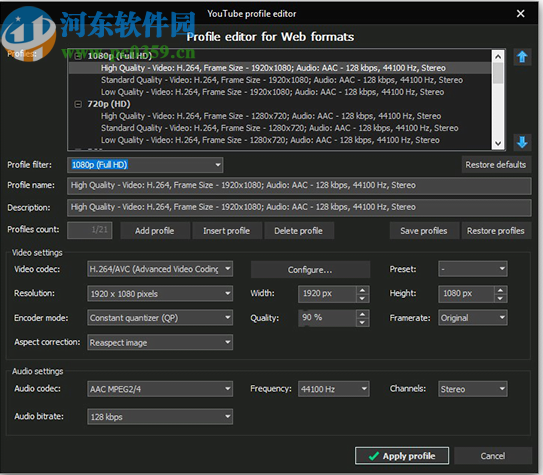Move selected profile down with blue arrow
Screen dimensions: 543x475
tap(522, 142)
